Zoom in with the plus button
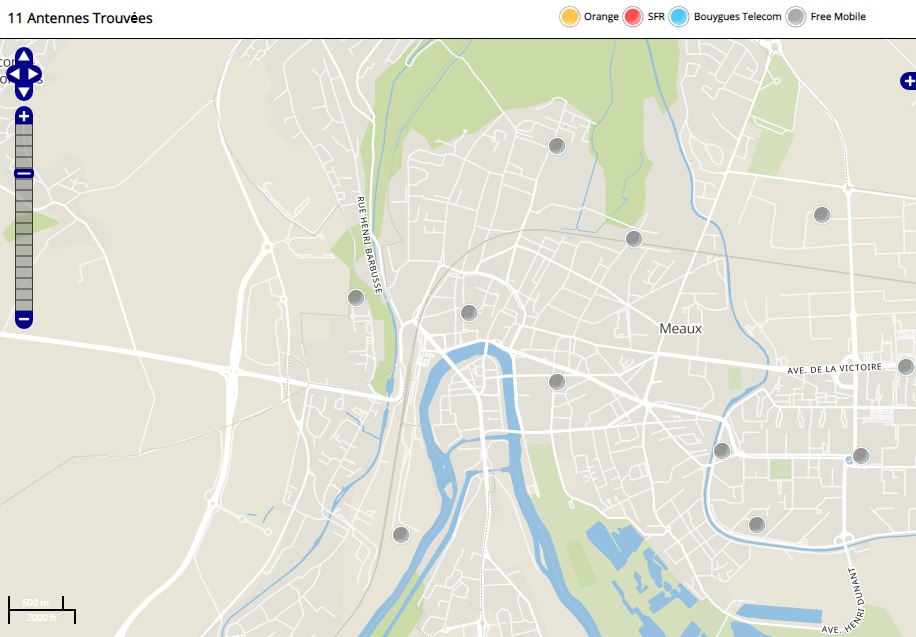The height and width of the screenshot is (637, 916). pos(24,116)
